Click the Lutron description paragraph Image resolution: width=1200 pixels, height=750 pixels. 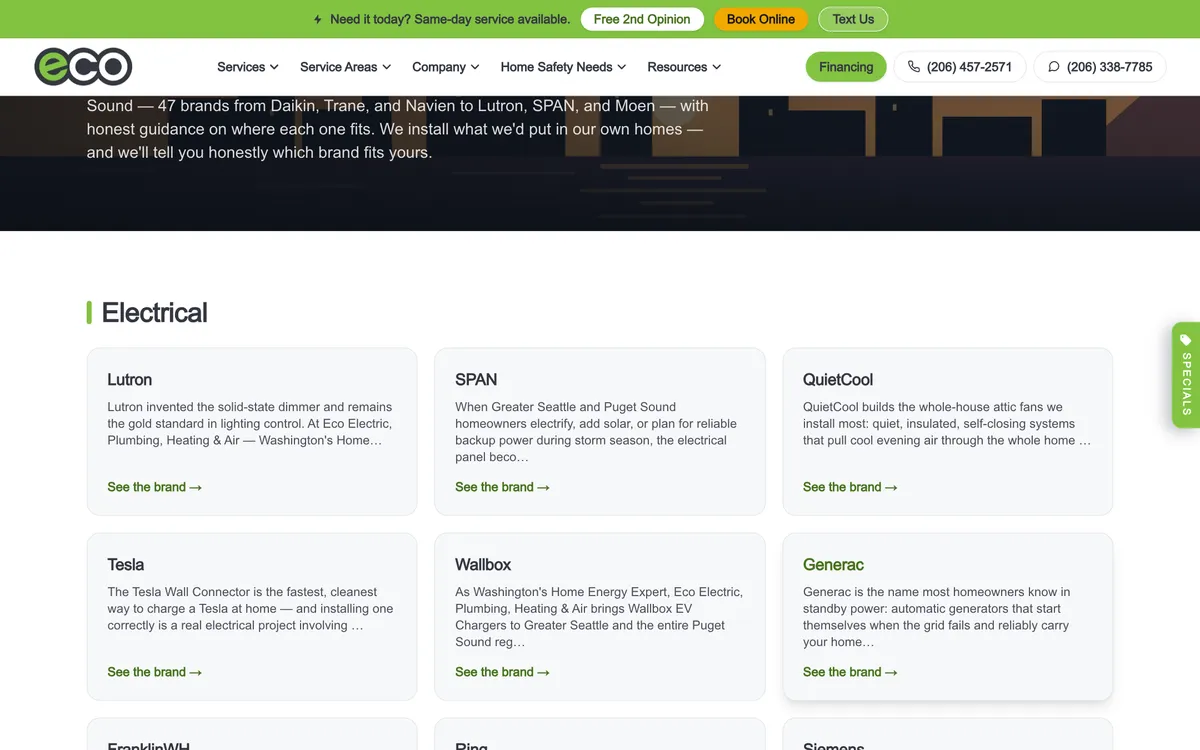click(x=250, y=424)
